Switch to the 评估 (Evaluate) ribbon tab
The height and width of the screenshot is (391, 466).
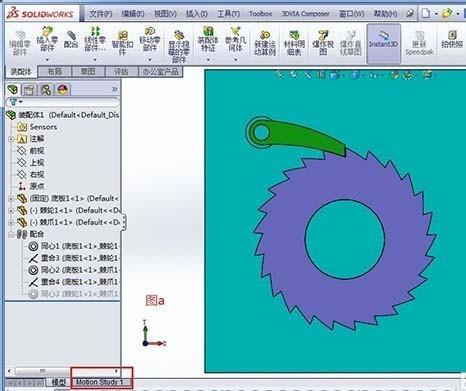tap(121, 71)
